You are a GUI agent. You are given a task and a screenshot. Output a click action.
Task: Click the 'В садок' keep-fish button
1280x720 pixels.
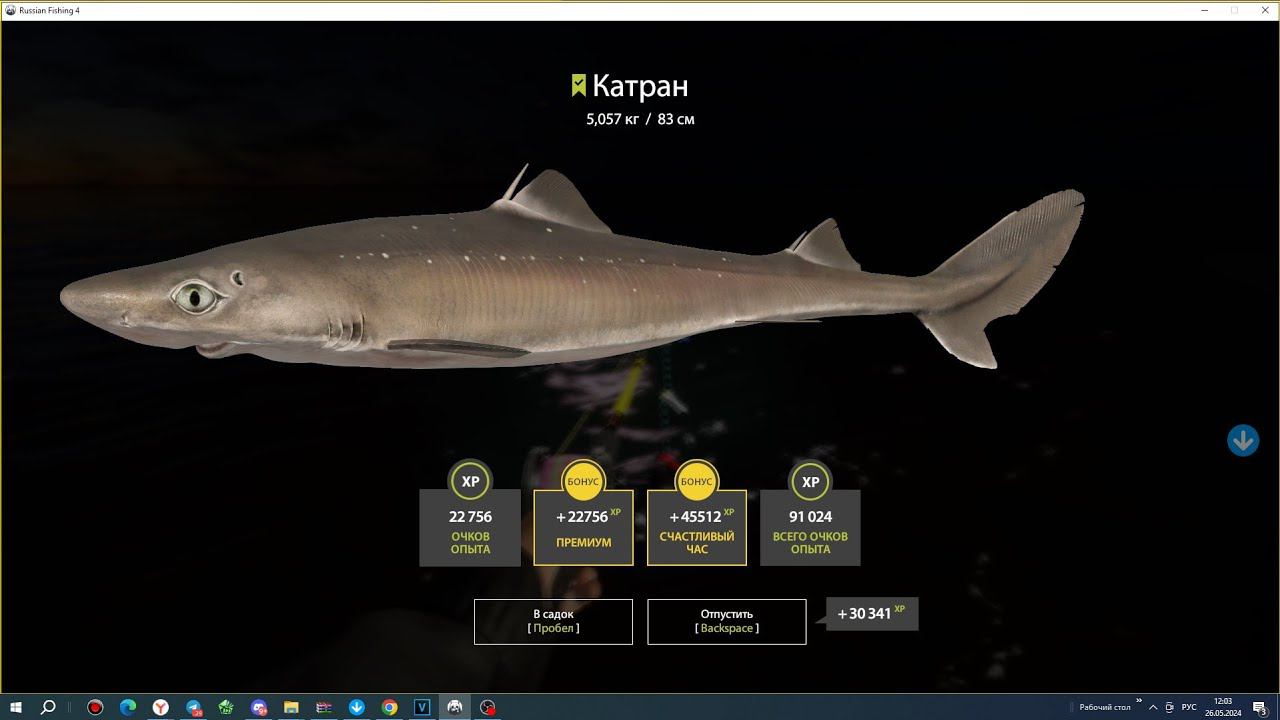point(553,621)
